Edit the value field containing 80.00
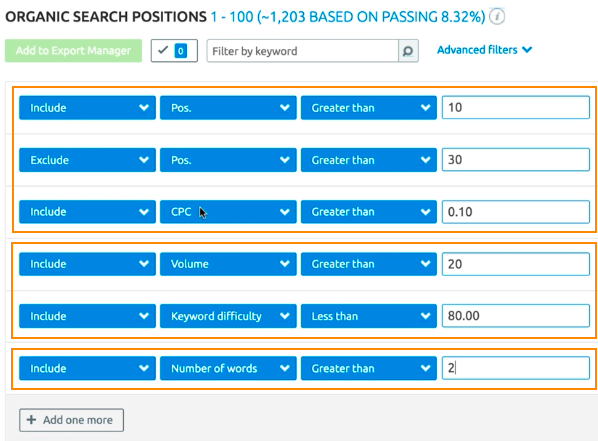598x441 pixels. (516, 315)
